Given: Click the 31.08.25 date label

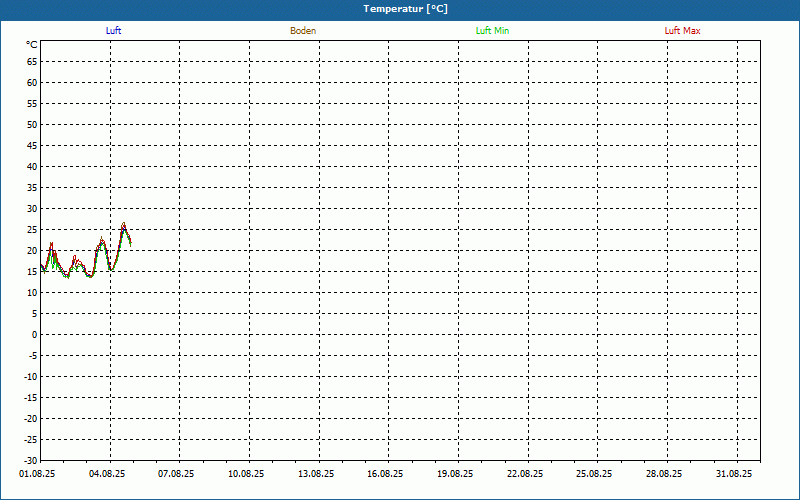Looking at the screenshot, I should pos(734,474).
